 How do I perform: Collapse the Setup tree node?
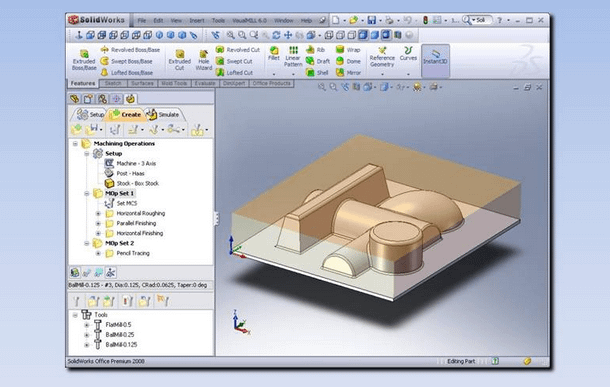coord(87,154)
